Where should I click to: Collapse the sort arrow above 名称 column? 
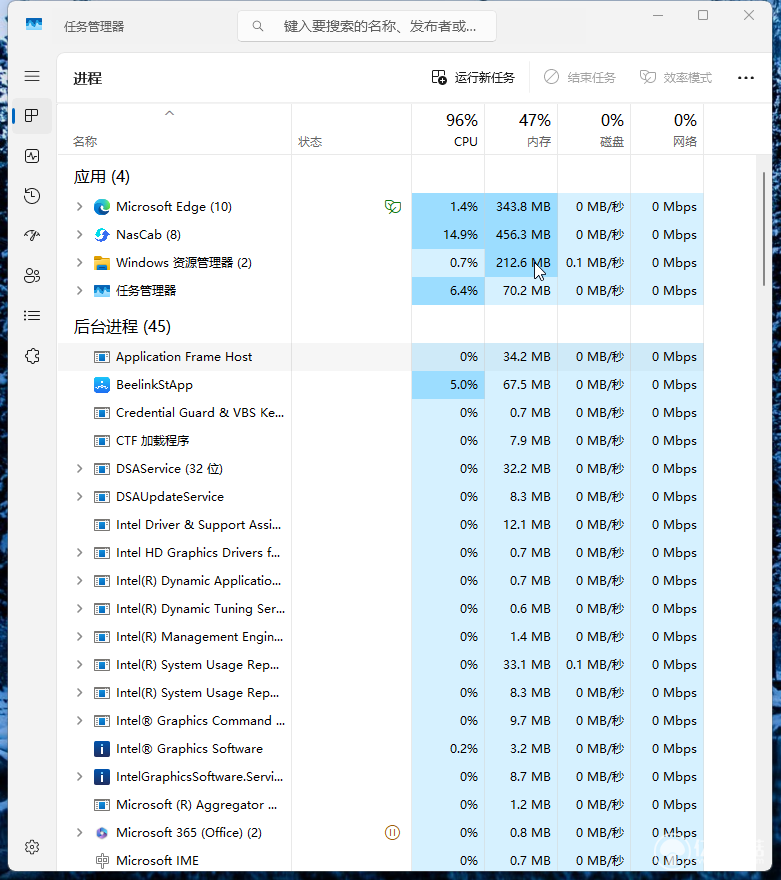pos(169,113)
